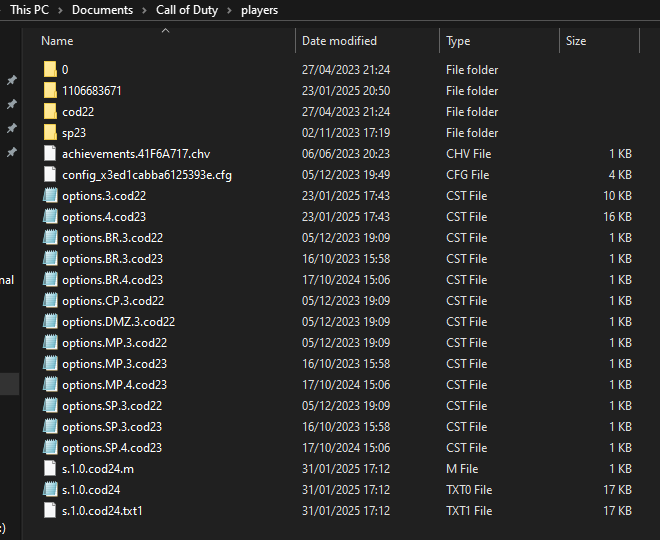Screen dimensions: 660x540
Task: Select the options.DMZ.3.cod22 file icon
Action: (50, 322)
